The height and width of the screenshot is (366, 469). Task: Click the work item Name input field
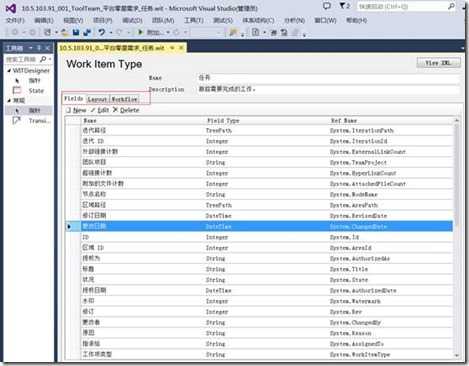[x=328, y=78]
